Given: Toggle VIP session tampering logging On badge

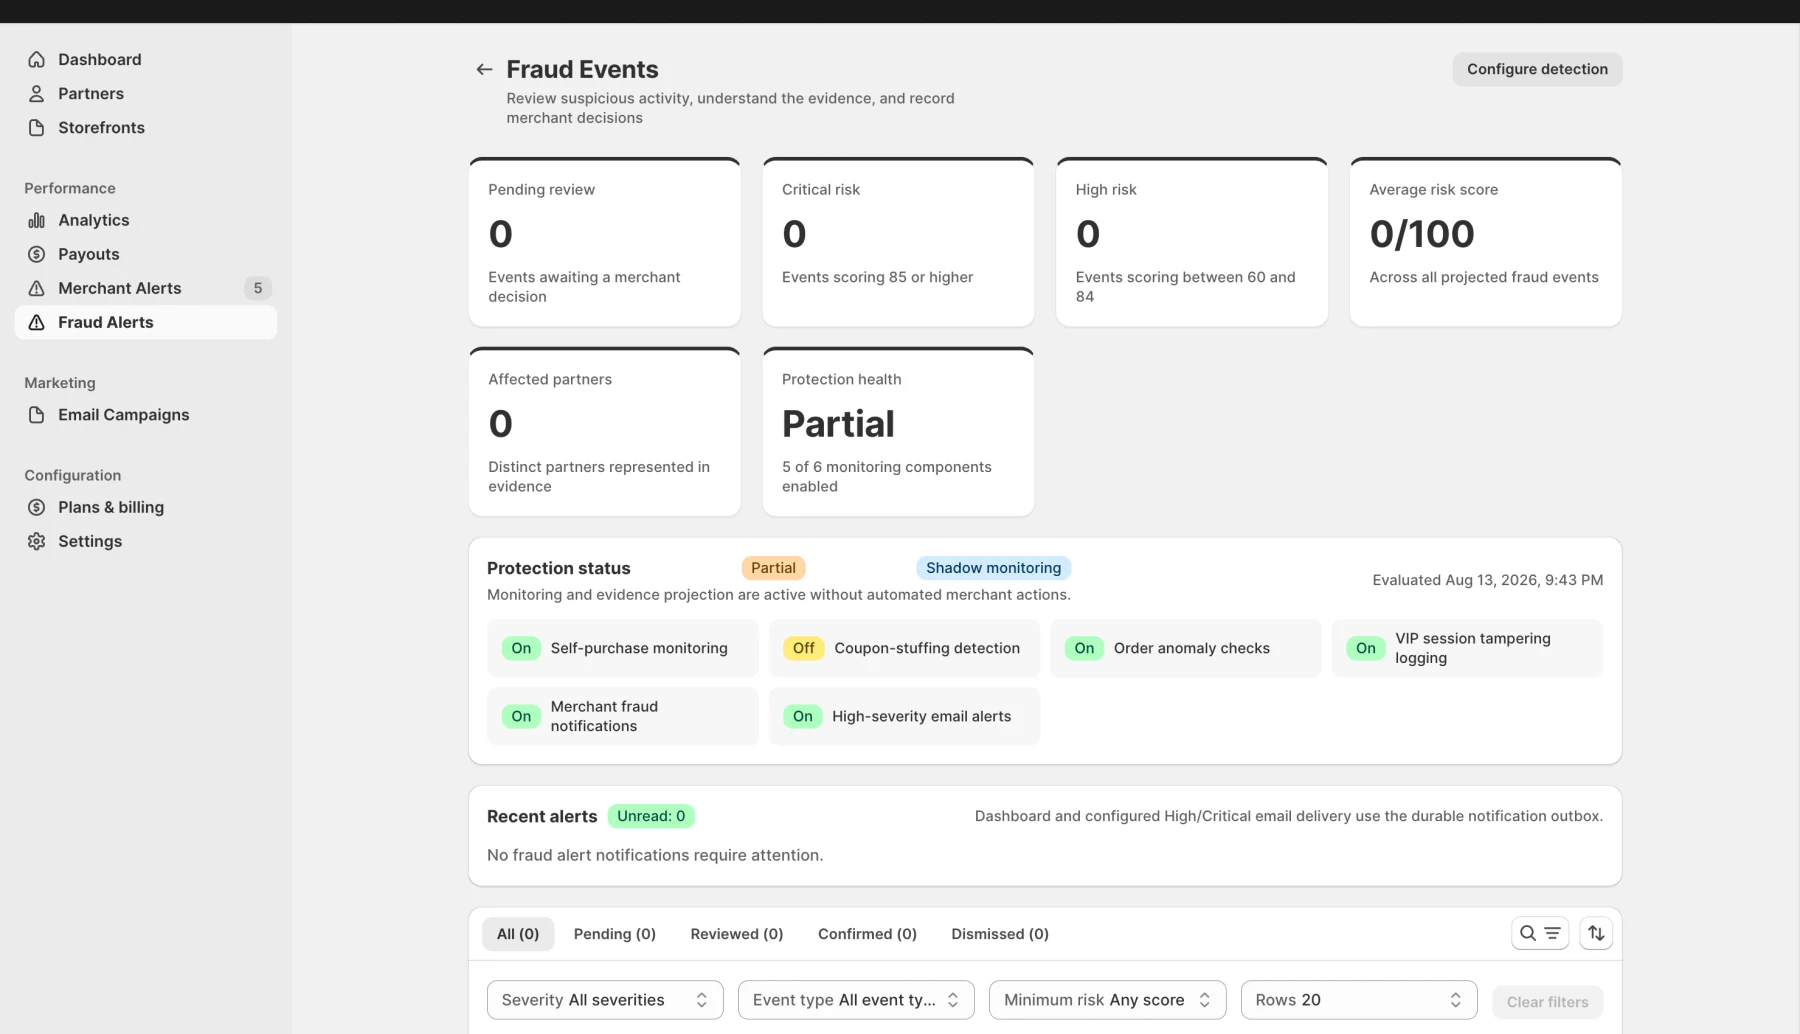Looking at the screenshot, I should pyautogui.click(x=1366, y=648).
